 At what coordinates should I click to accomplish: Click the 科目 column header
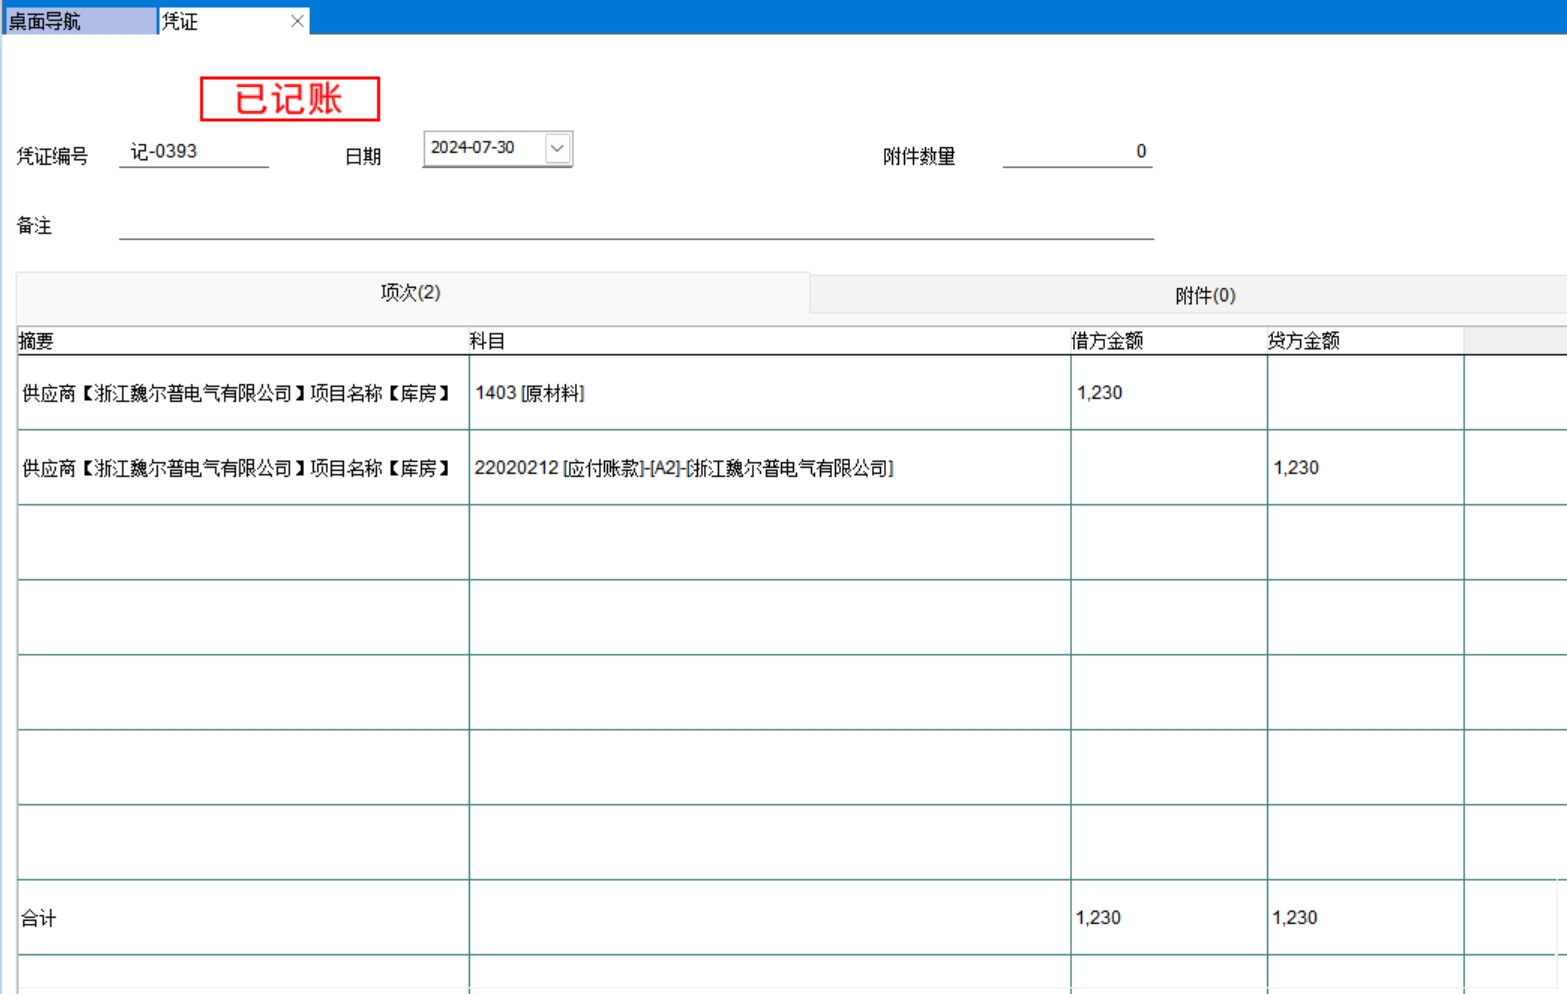tap(768, 341)
